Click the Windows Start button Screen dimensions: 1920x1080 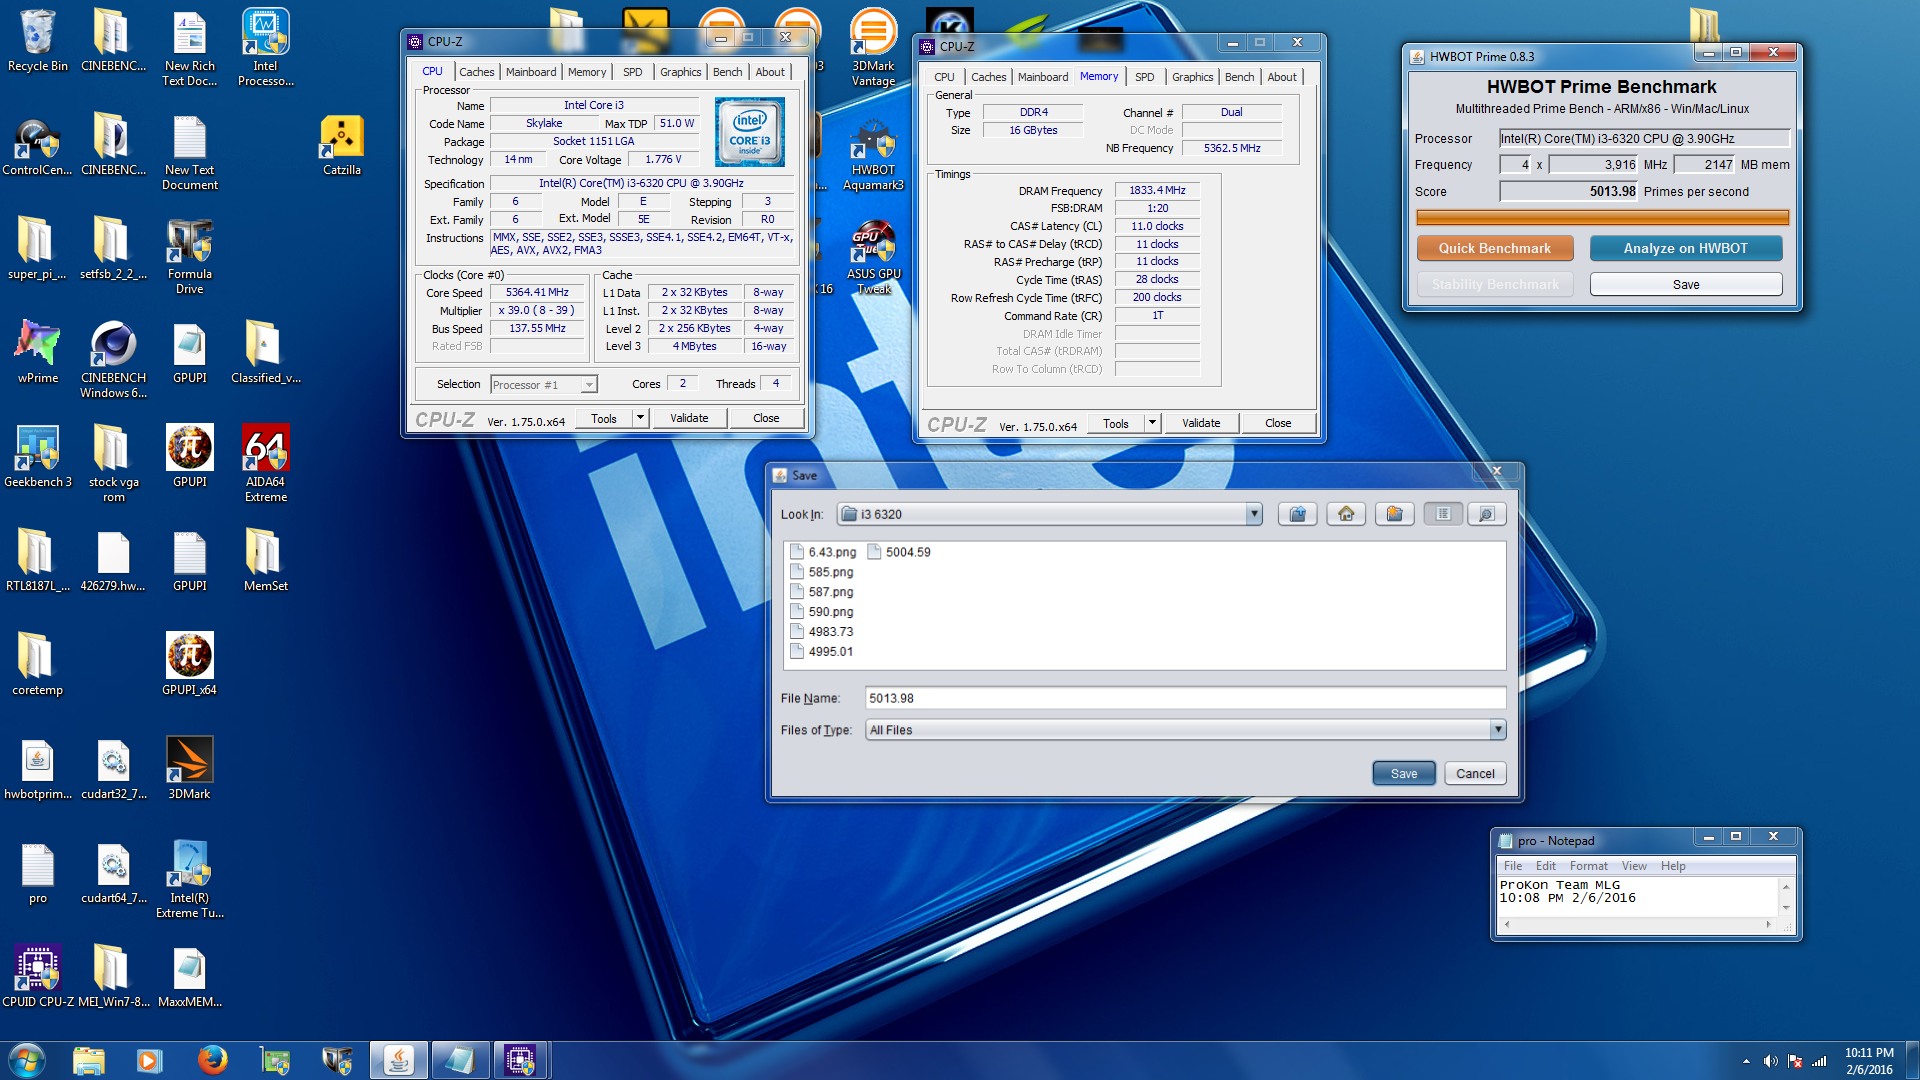point(27,1060)
